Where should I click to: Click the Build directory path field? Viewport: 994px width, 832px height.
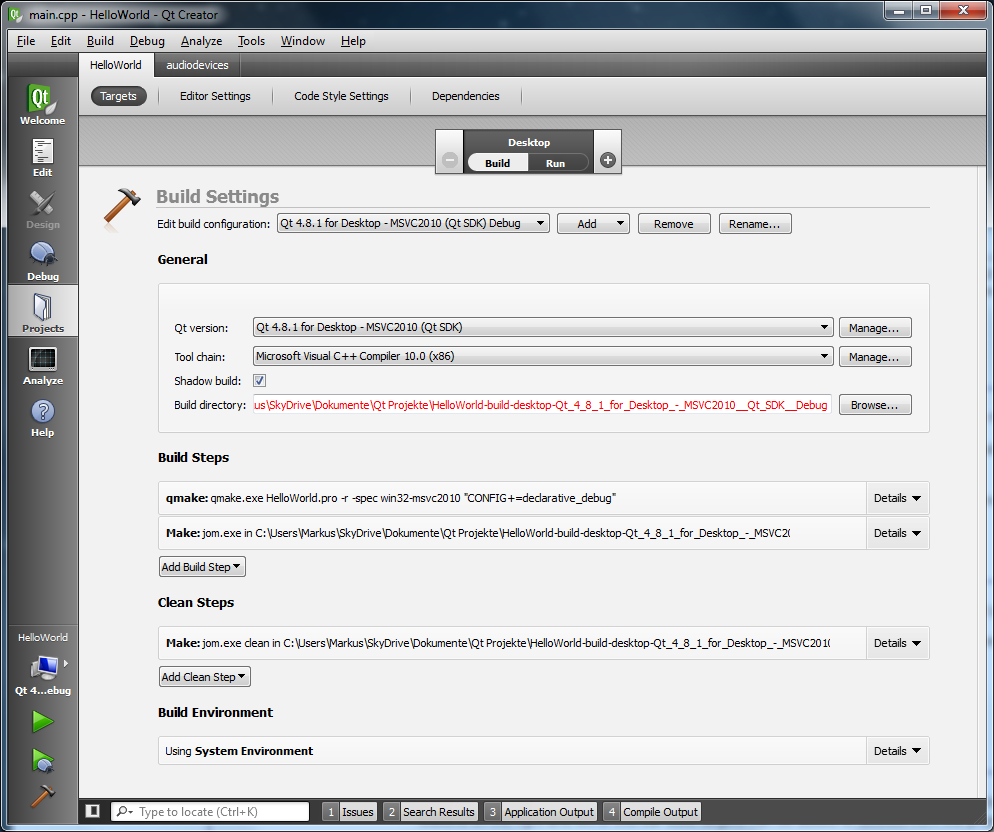pos(542,405)
